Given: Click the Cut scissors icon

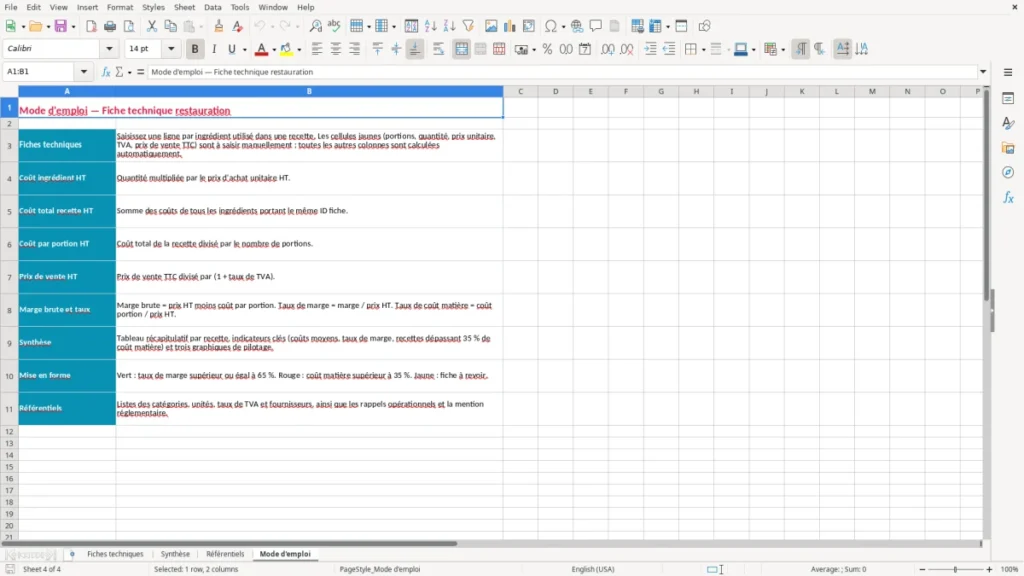Looking at the screenshot, I should pos(152,26).
